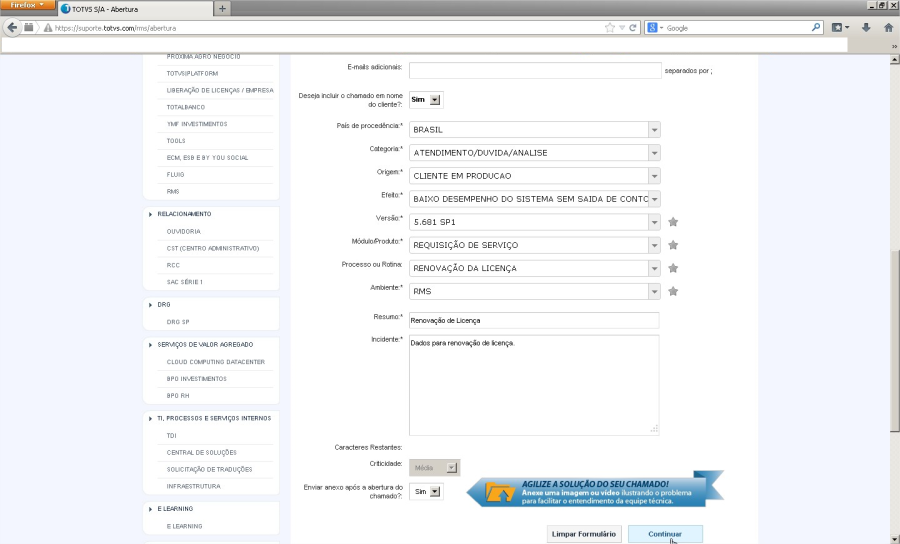900x544 pixels.
Task: Open the Ambiente RMS dropdown
Action: point(654,292)
